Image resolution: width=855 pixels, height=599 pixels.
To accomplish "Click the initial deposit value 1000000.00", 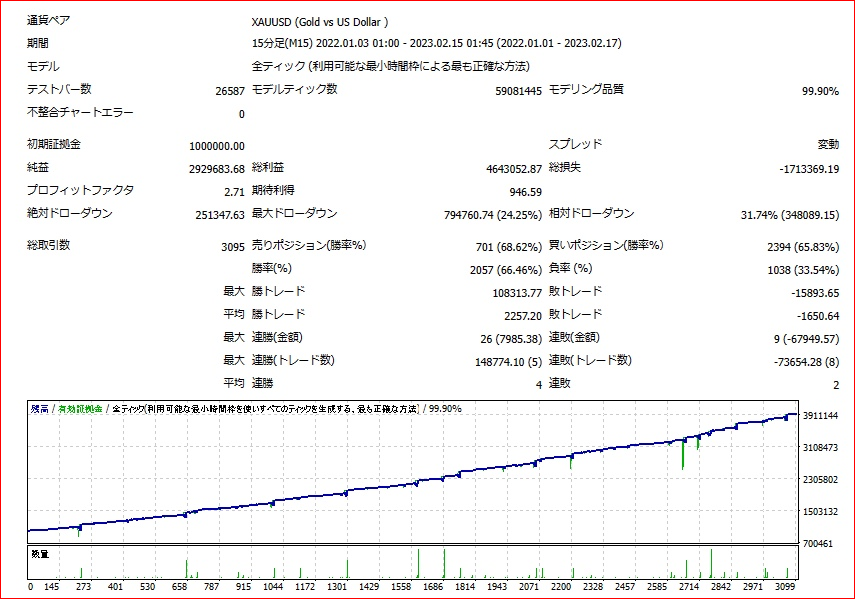I will (216, 147).
